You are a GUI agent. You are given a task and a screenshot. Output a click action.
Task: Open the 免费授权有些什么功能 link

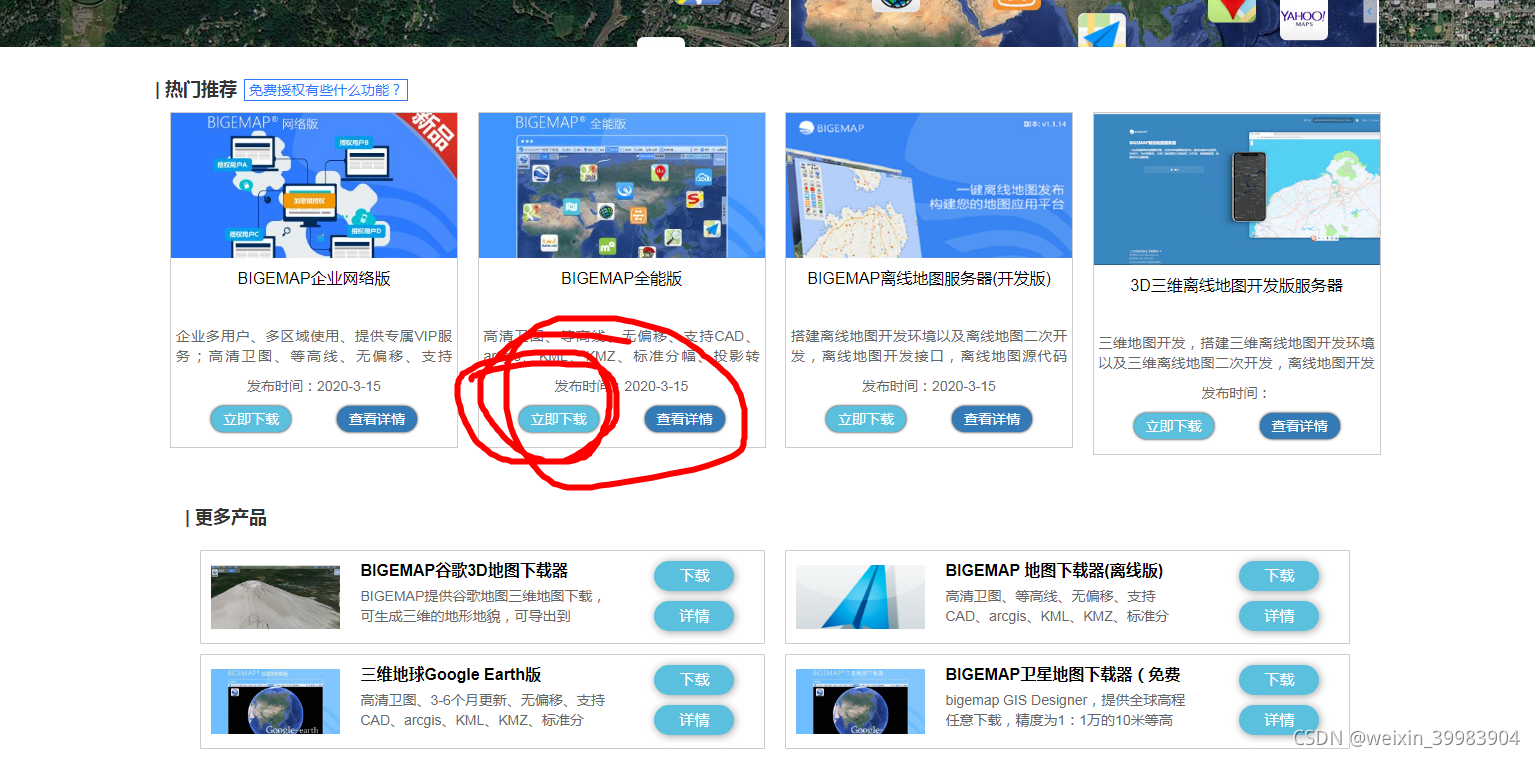coord(325,90)
